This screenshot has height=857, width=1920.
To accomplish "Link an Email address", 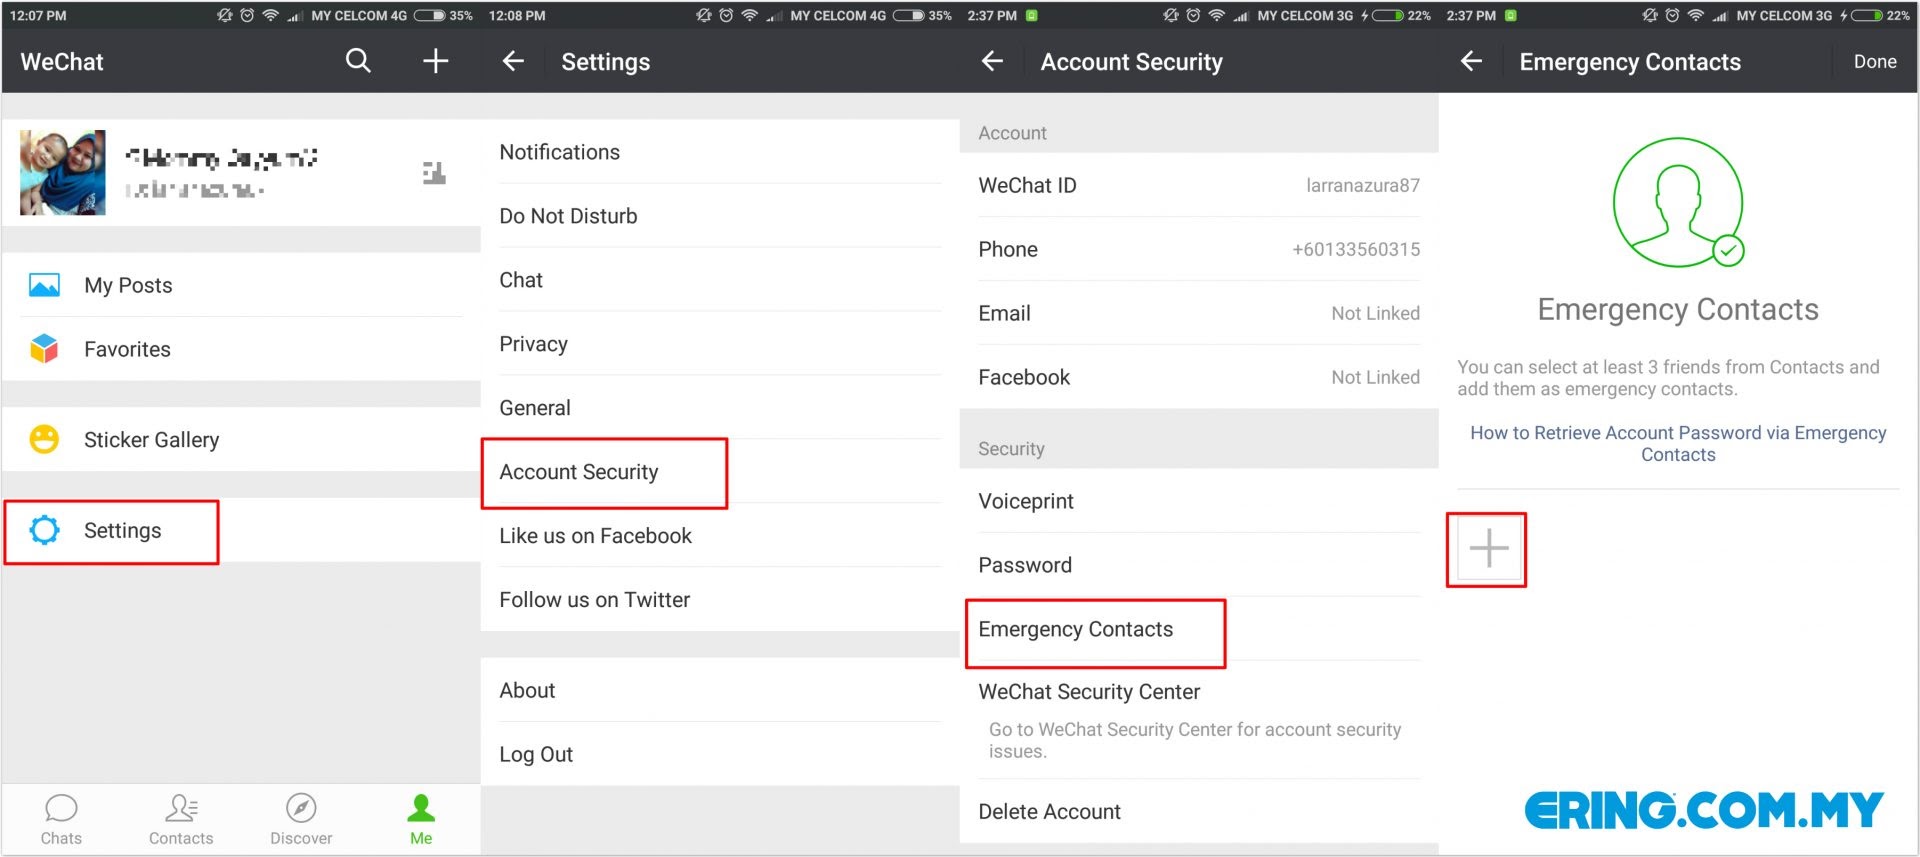I will coord(1199,313).
